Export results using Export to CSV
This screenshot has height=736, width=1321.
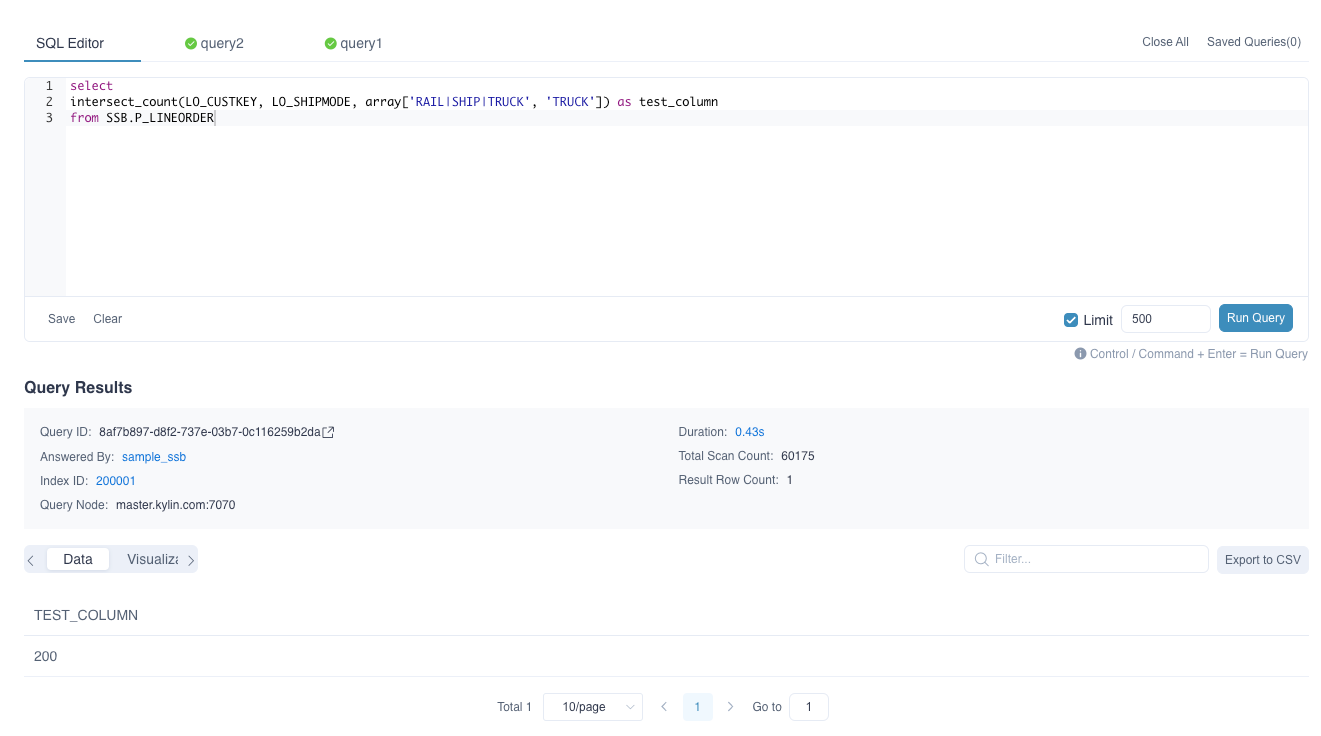click(1262, 560)
